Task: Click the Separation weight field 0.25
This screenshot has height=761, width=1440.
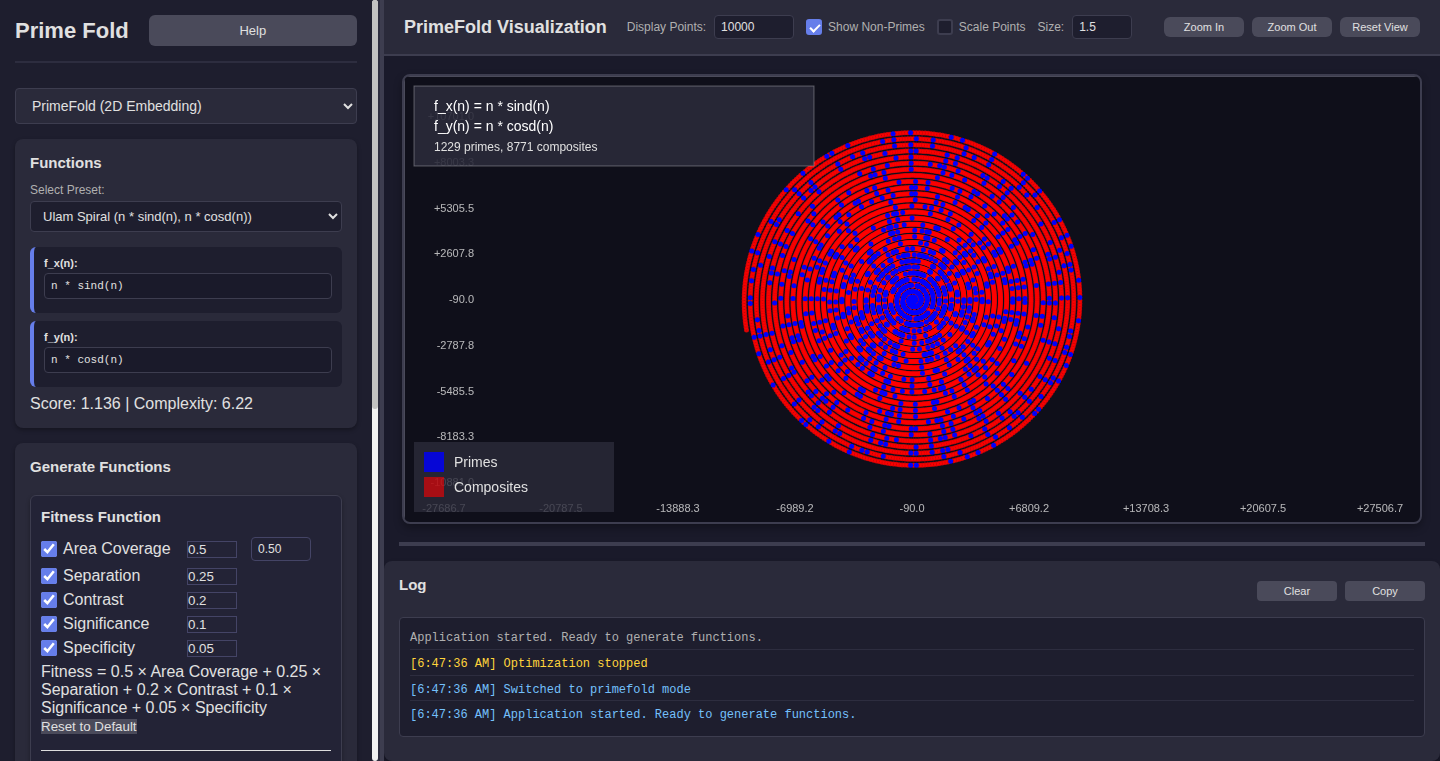Action: coord(212,576)
